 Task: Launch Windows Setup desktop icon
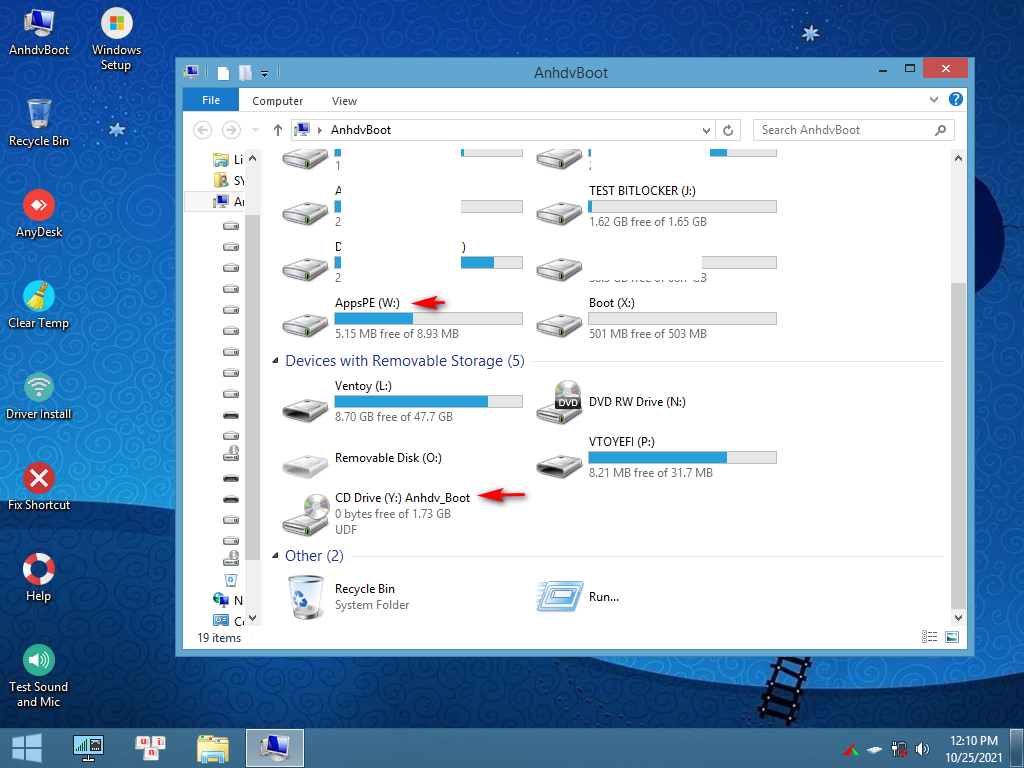click(x=116, y=39)
